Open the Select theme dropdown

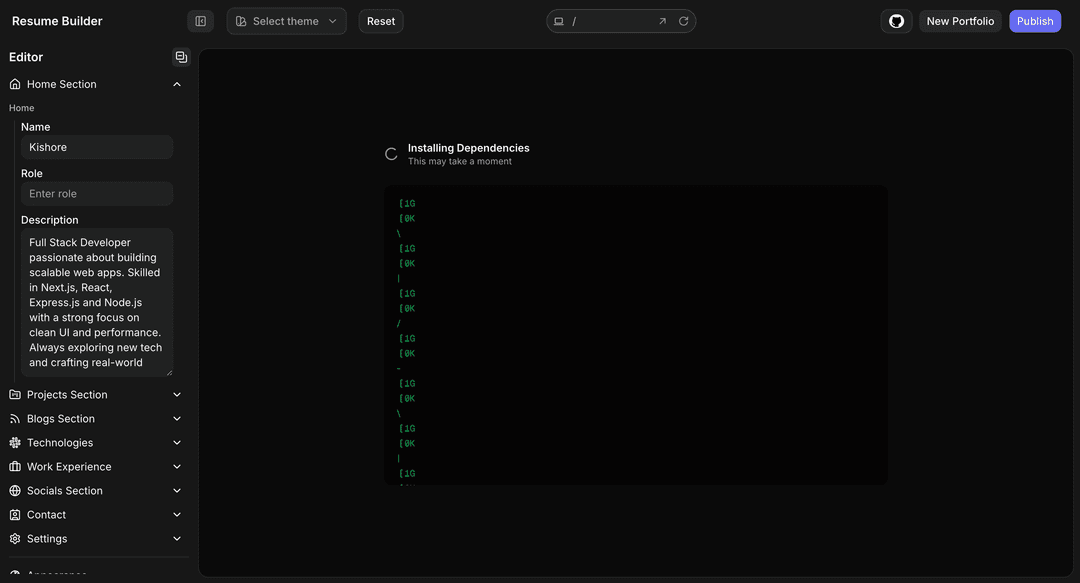pos(286,21)
